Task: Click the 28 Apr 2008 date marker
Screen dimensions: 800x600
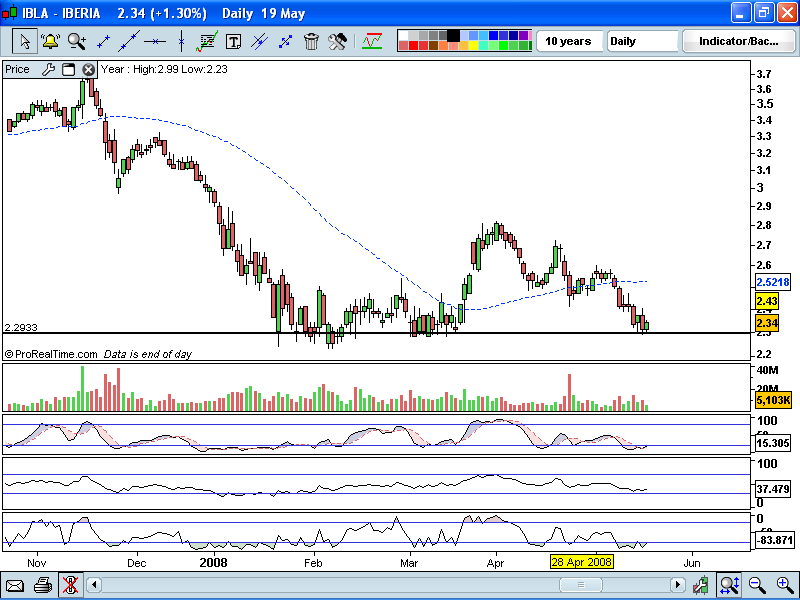Action: (x=582, y=562)
